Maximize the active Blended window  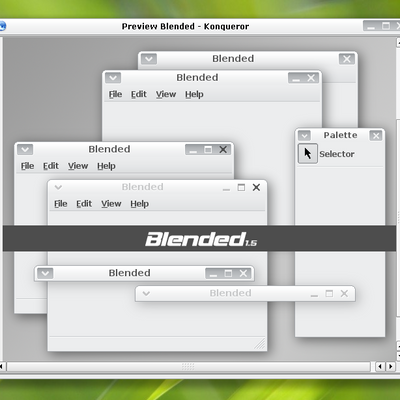241,188
